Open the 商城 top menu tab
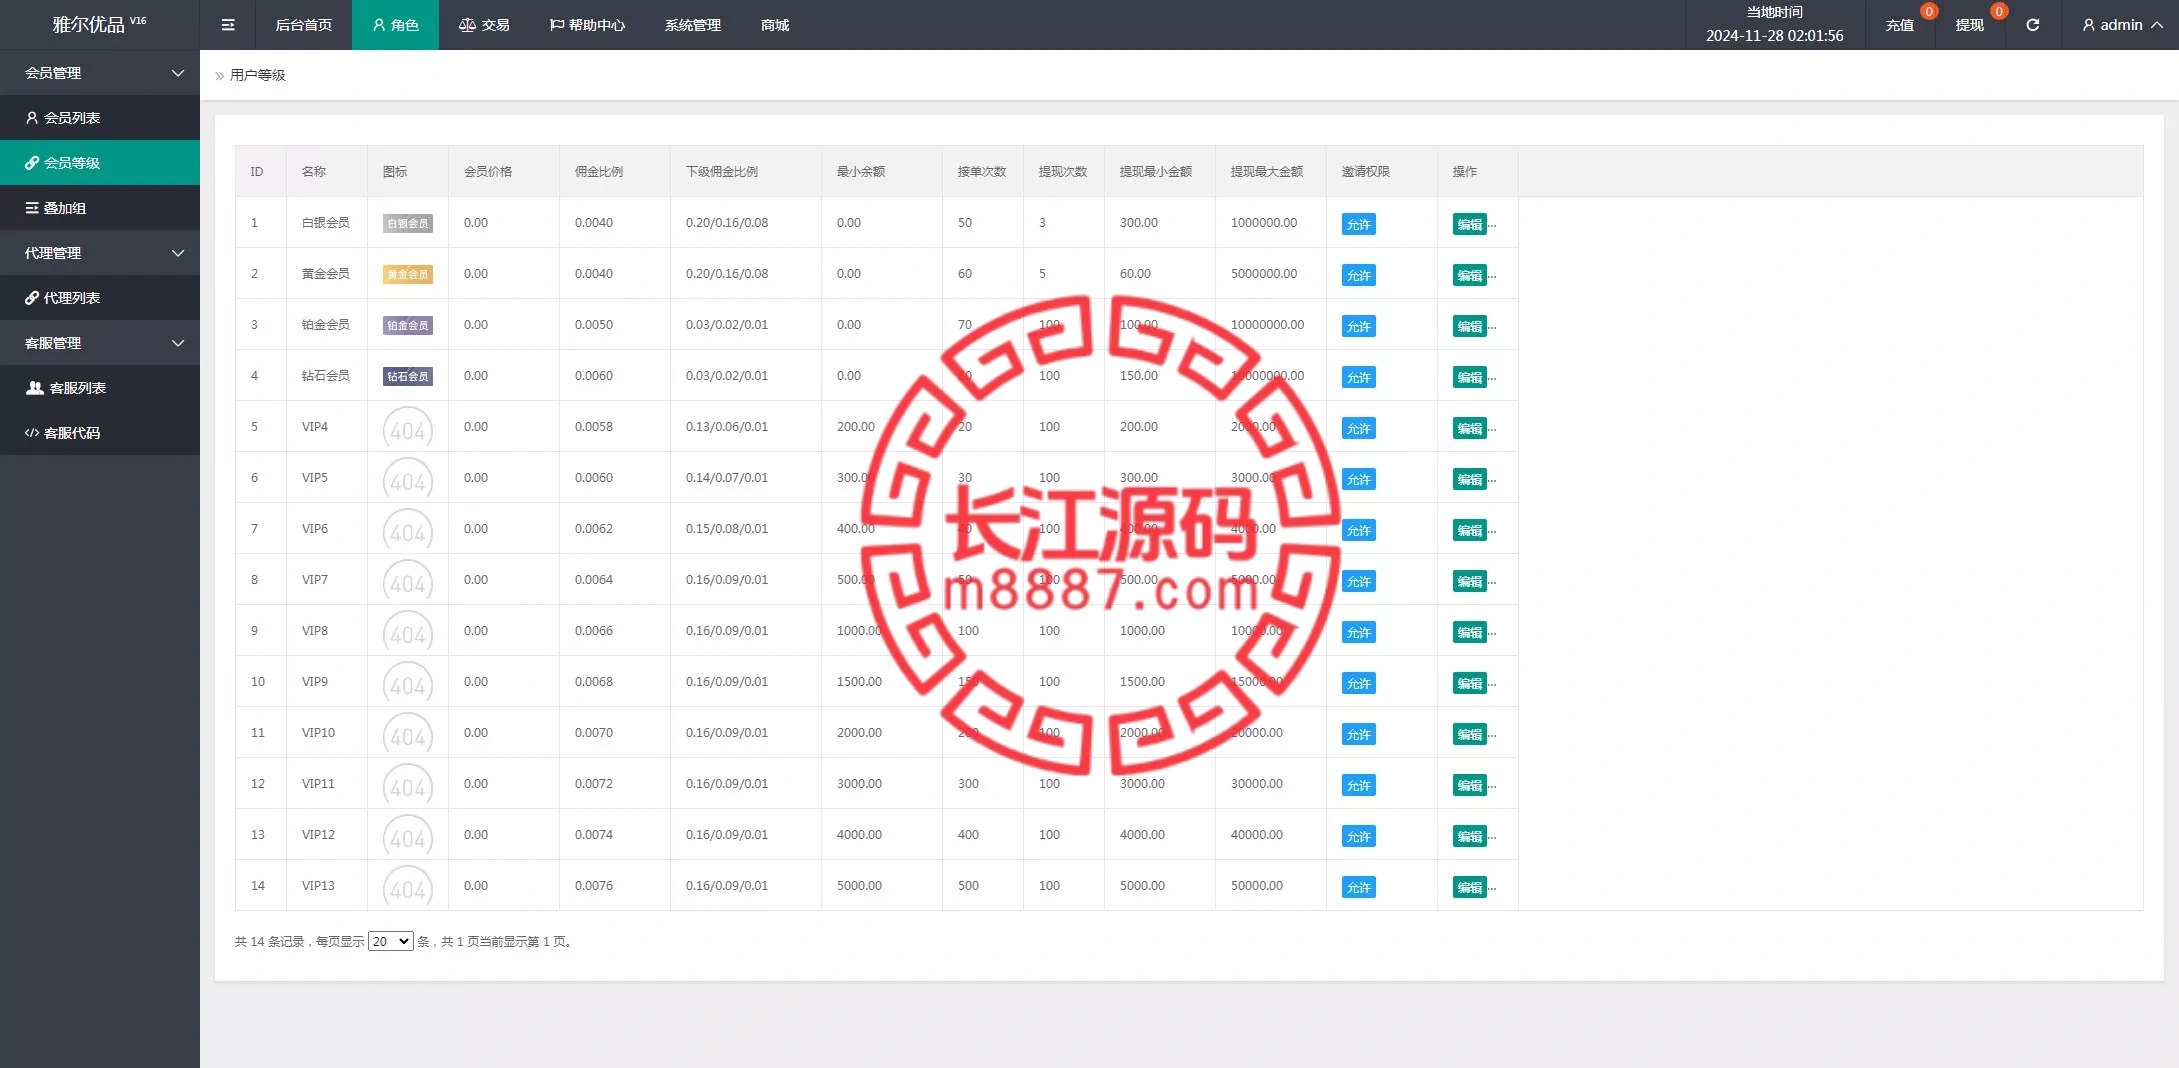This screenshot has height=1068, width=2179. click(x=775, y=25)
